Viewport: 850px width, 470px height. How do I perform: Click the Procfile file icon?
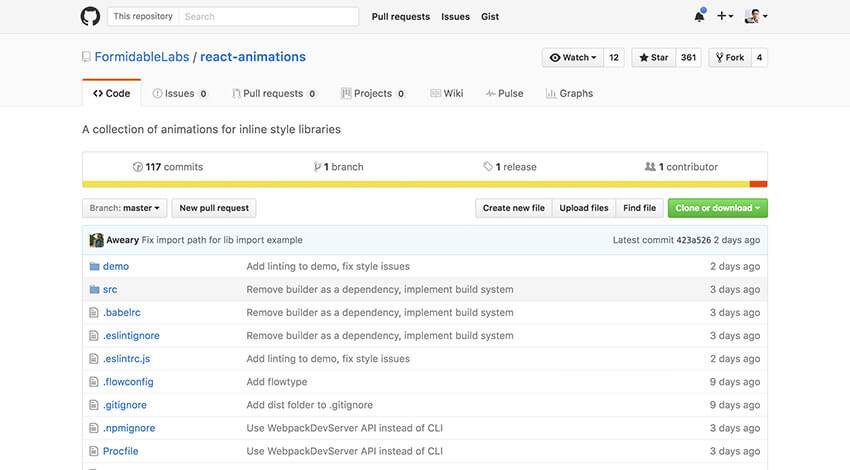pyautogui.click(x=94, y=451)
